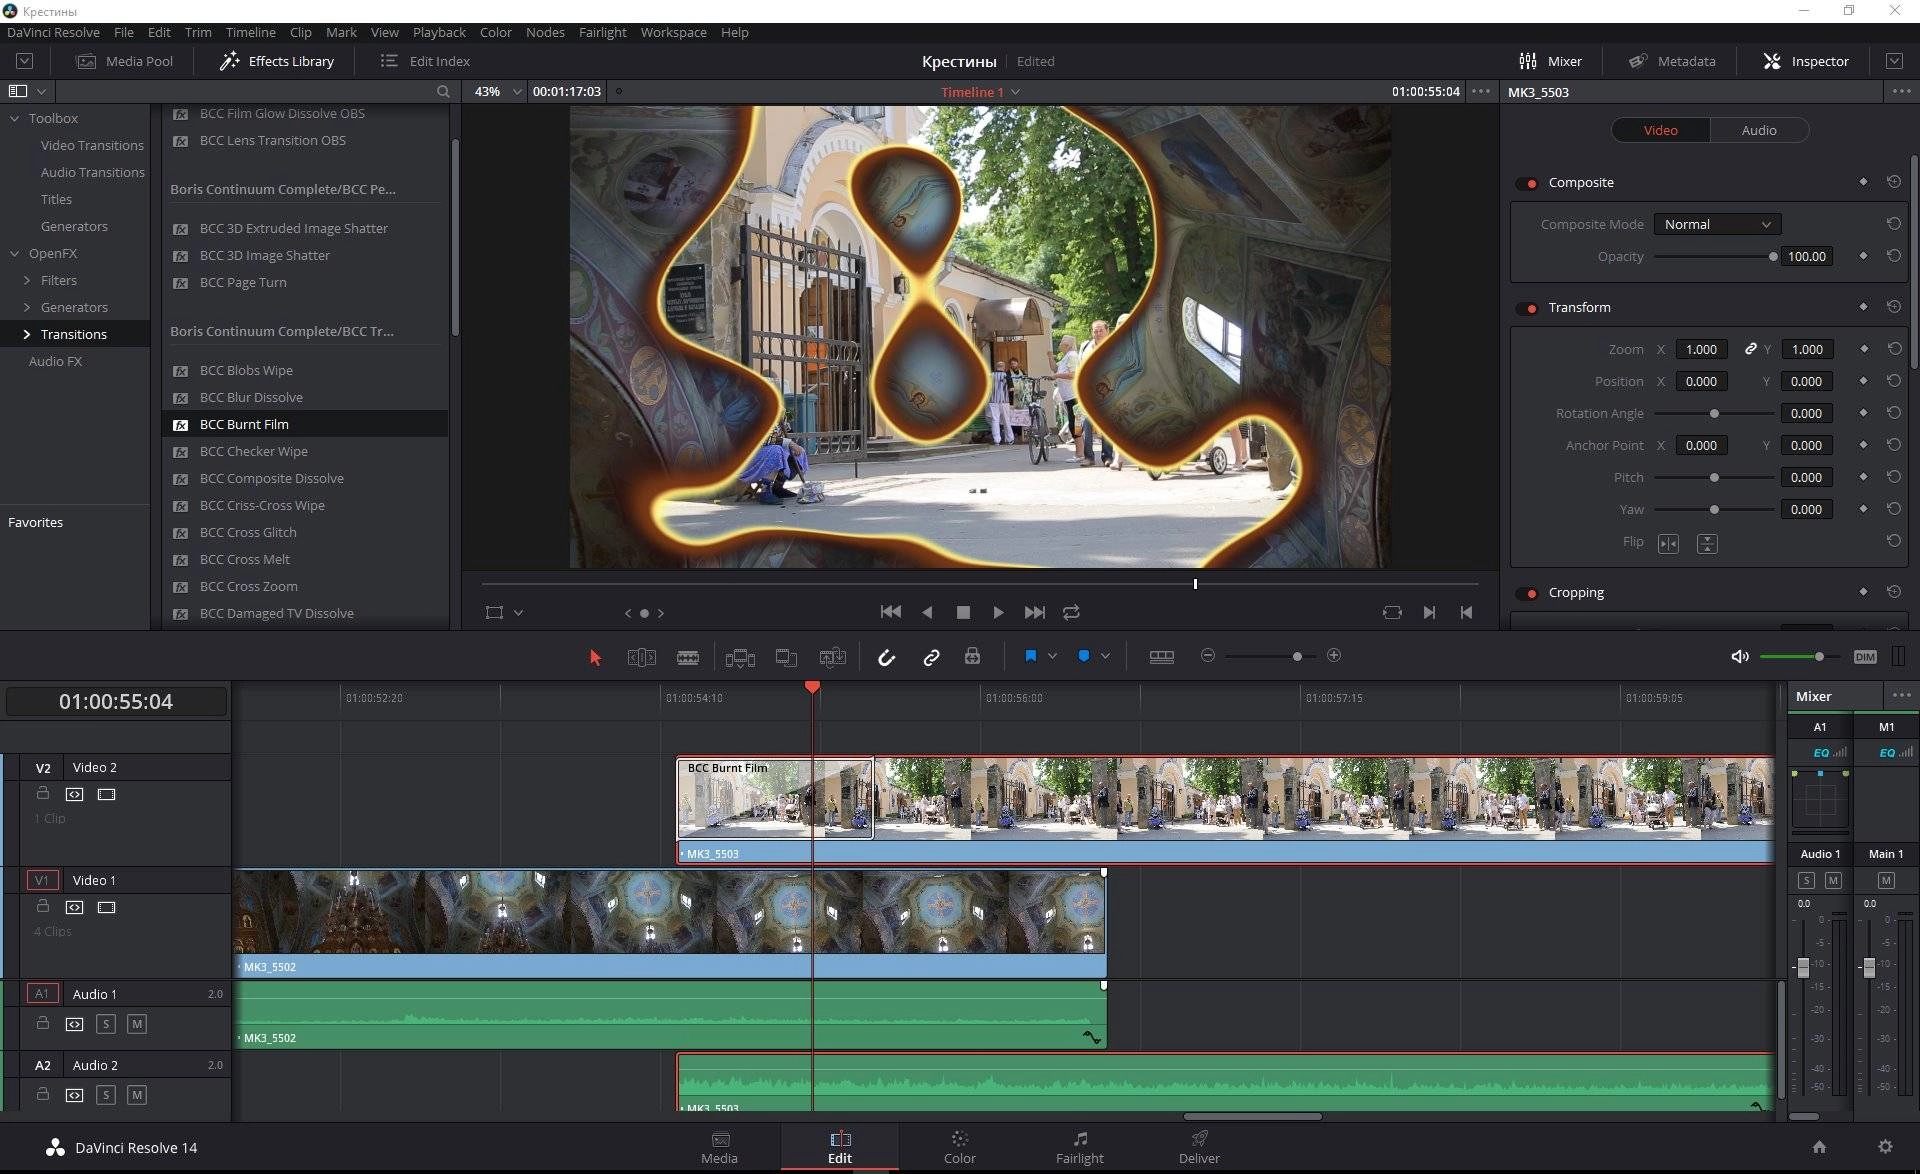The width and height of the screenshot is (1920, 1174).
Task: Open the Playback menu
Action: coord(439,32)
